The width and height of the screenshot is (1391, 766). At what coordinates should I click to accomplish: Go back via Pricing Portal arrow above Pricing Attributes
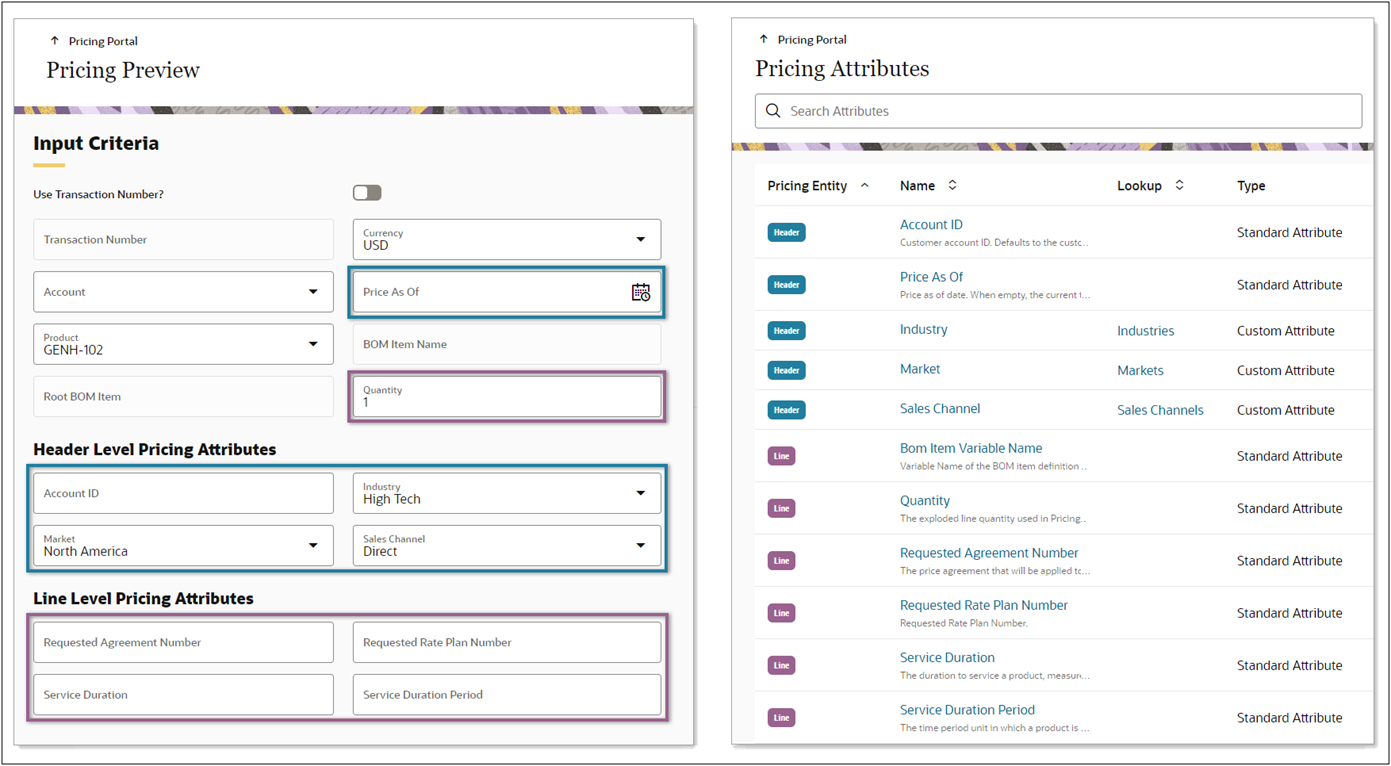(x=762, y=39)
